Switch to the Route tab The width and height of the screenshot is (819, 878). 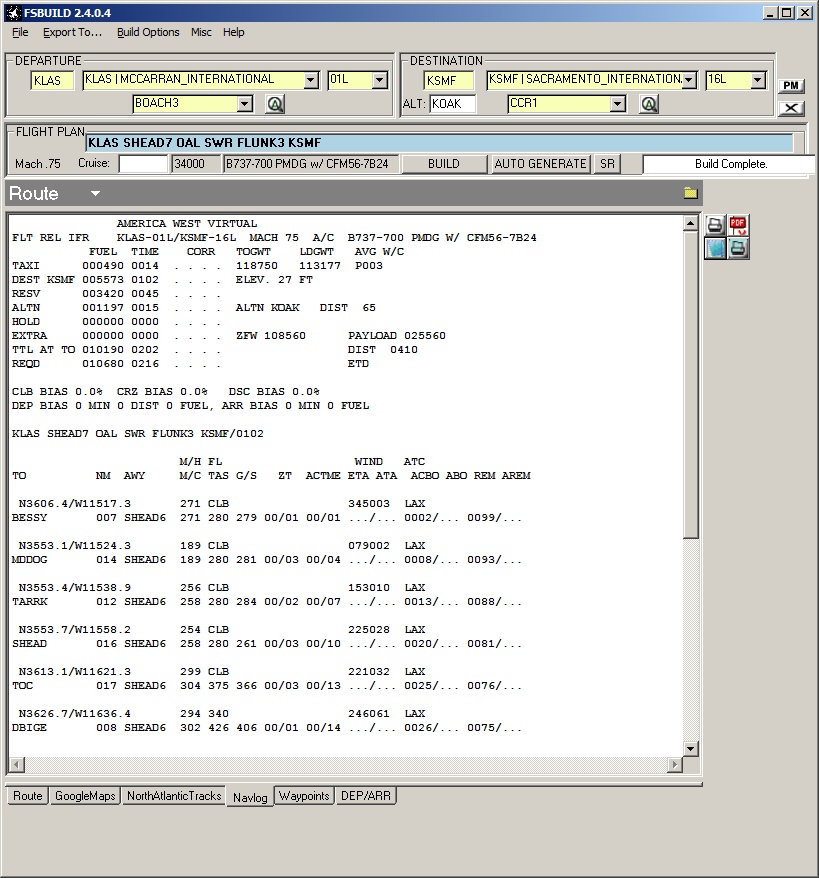pyautogui.click(x=28, y=796)
